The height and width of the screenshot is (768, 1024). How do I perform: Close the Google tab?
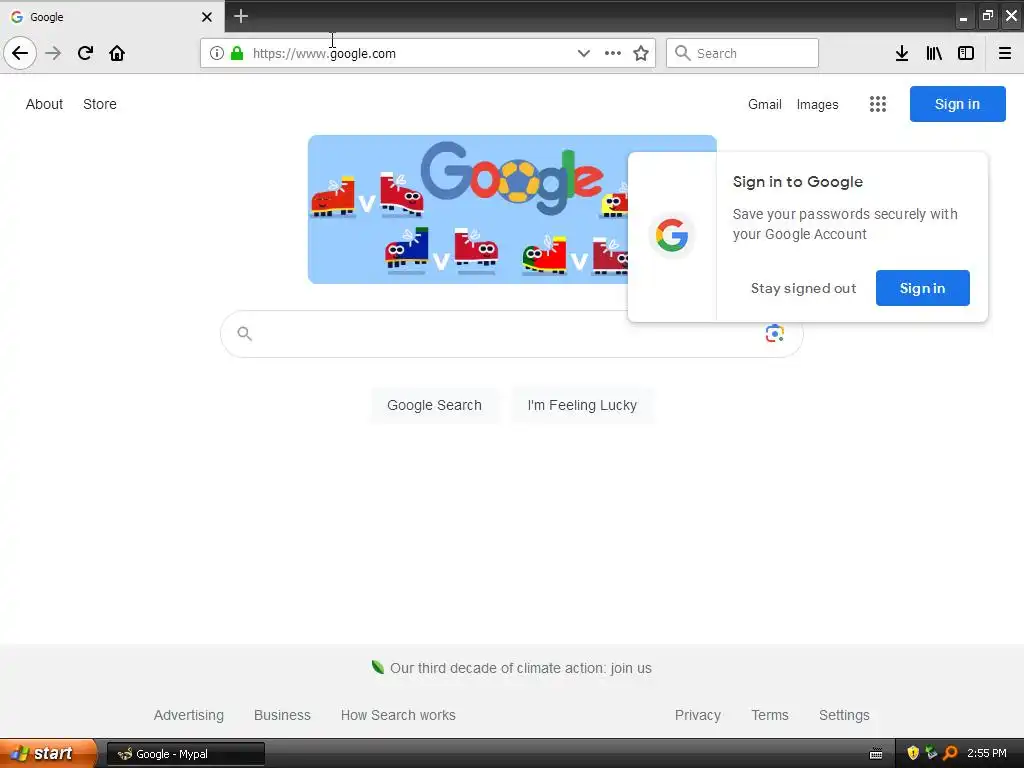coord(206,17)
